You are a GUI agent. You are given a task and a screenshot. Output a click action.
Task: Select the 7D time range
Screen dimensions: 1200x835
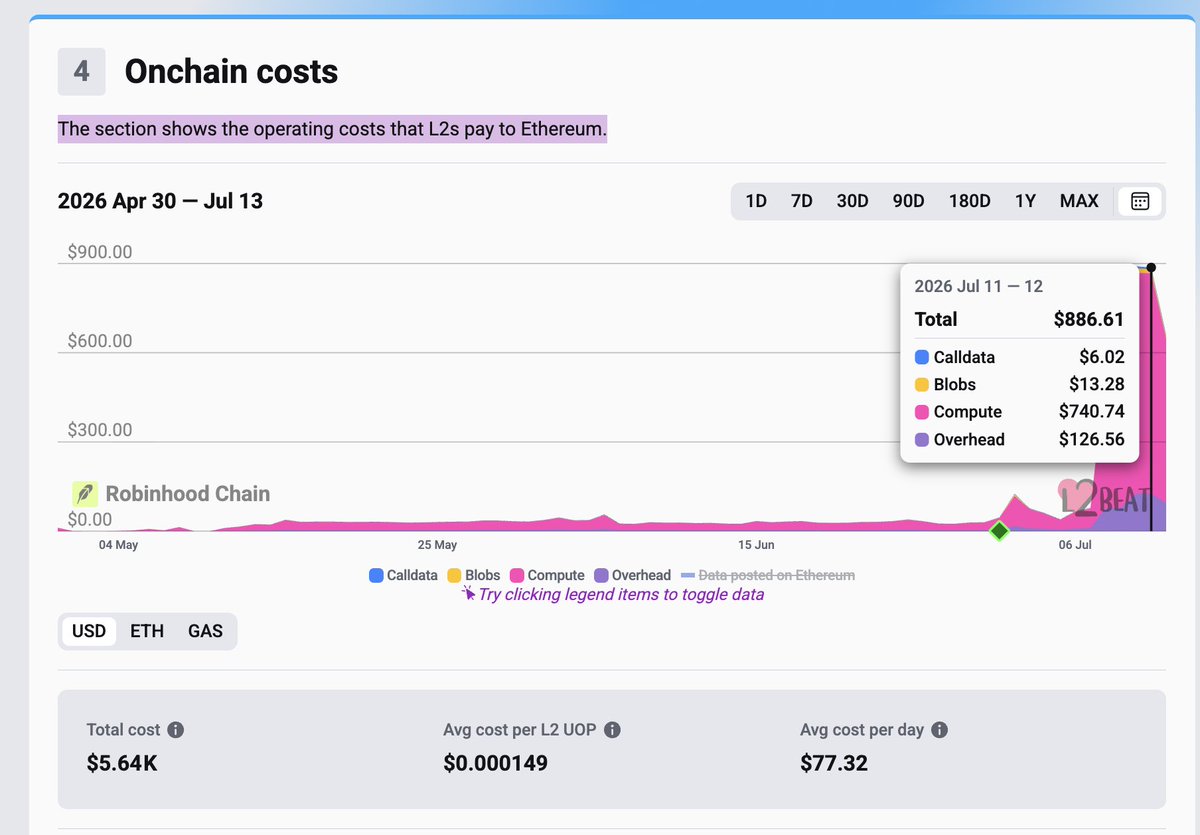click(802, 201)
